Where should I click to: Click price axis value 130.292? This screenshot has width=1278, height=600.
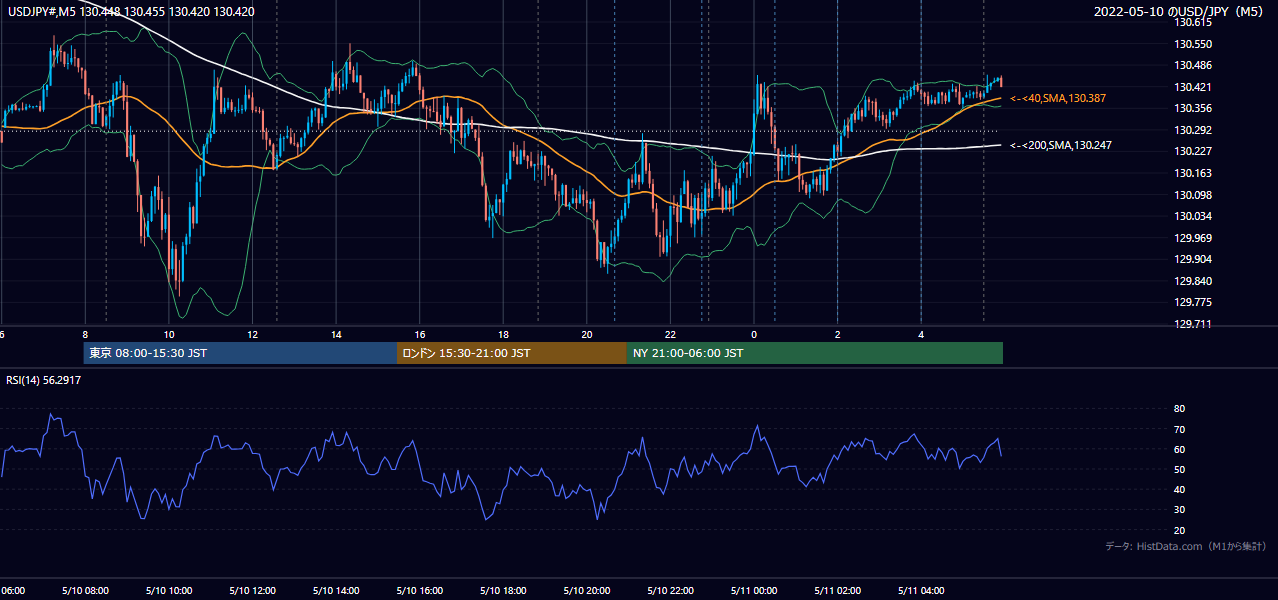pos(1195,130)
